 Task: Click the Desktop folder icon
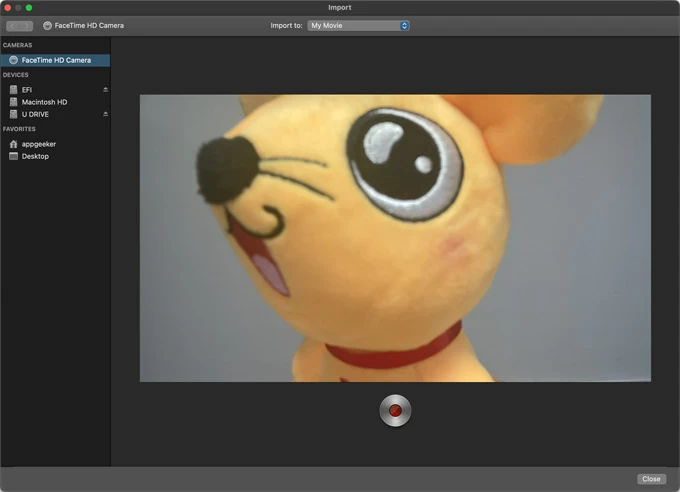pos(13,156)
